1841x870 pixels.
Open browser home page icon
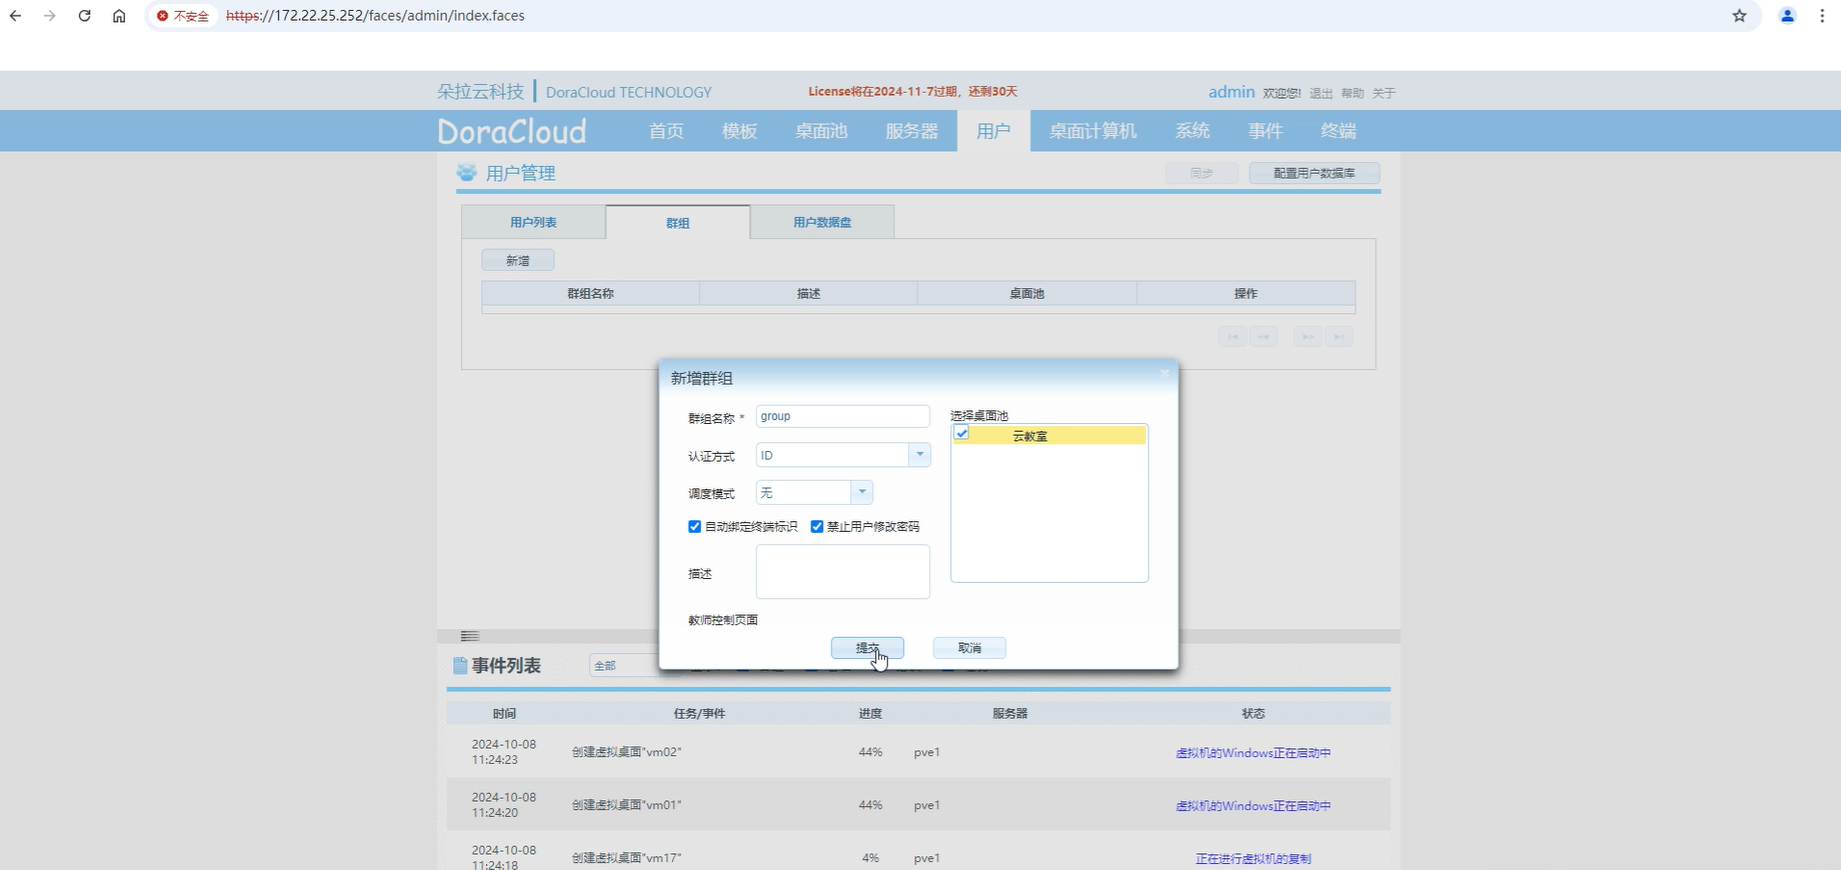(x=119, y=16)
